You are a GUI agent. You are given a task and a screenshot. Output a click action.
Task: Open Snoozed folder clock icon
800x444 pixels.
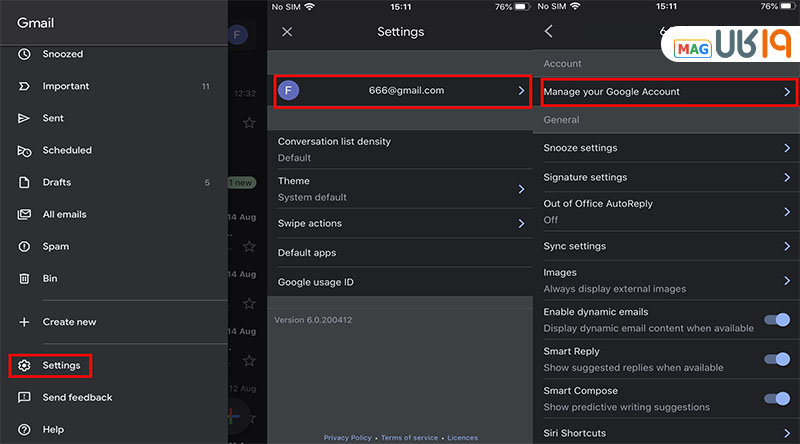pyautogui.click(x=24, y=54)
